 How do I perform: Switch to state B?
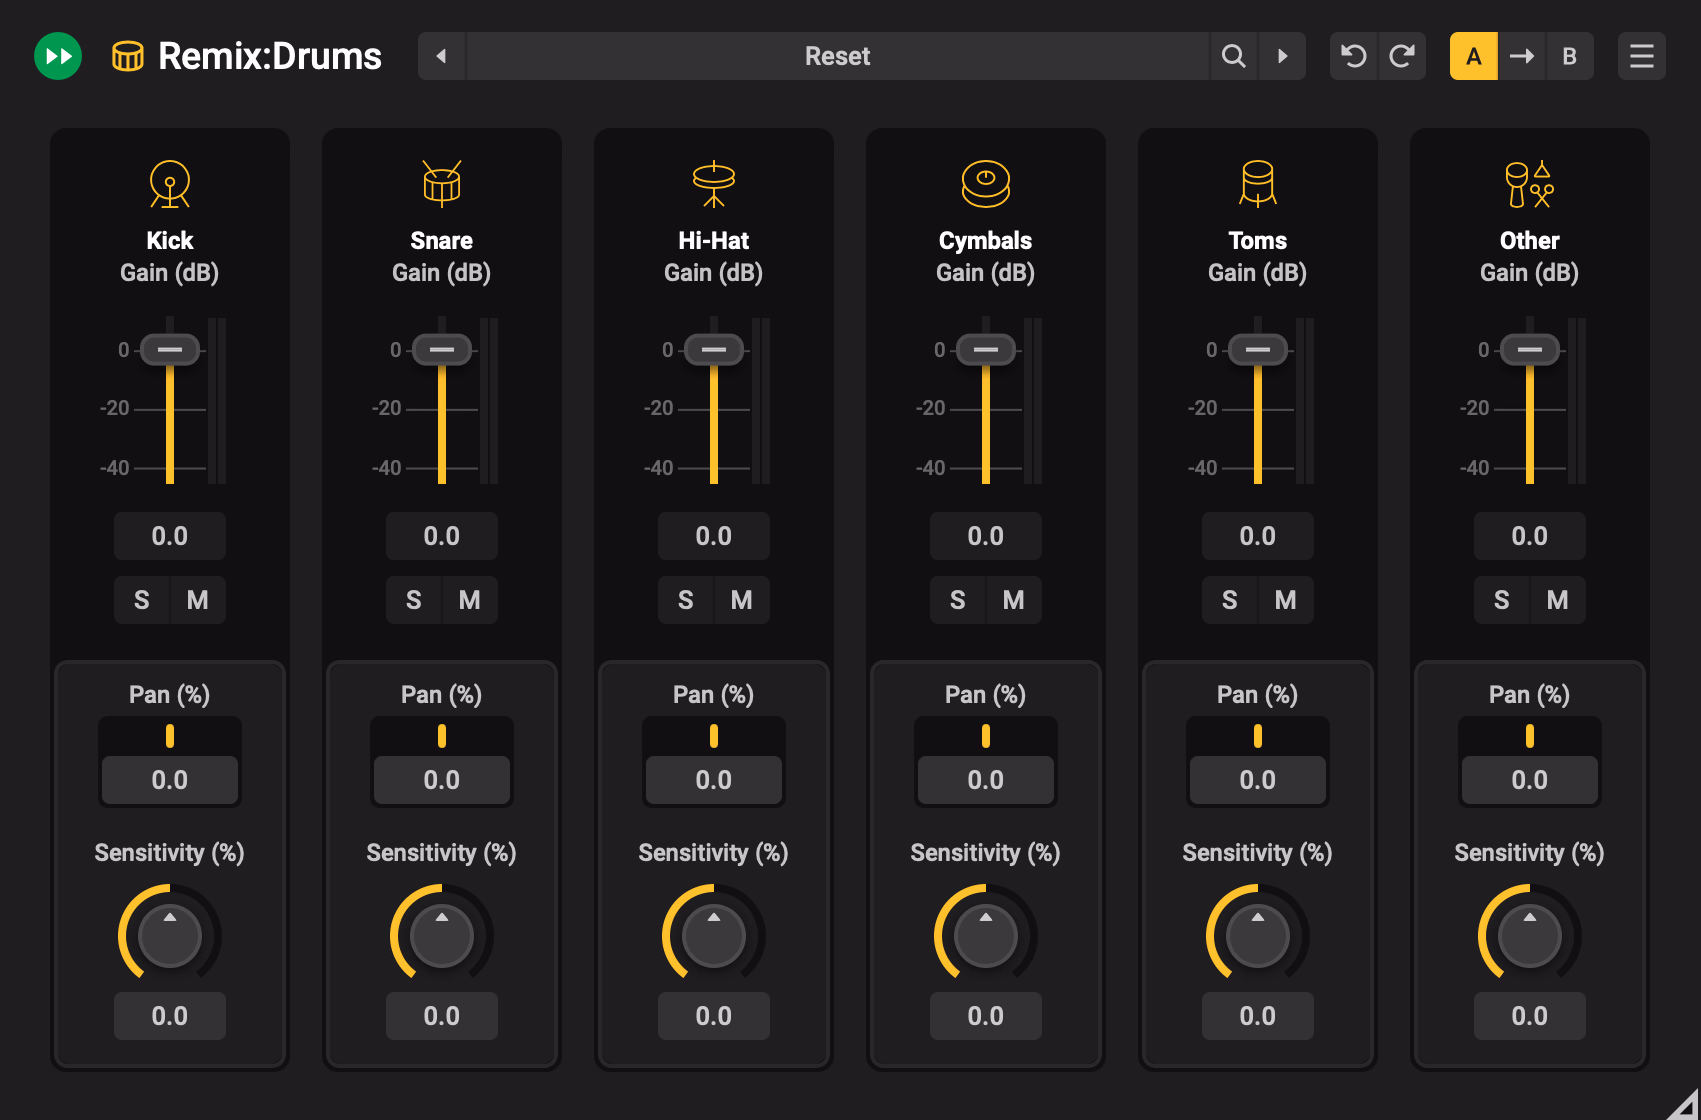(1570, 56)
